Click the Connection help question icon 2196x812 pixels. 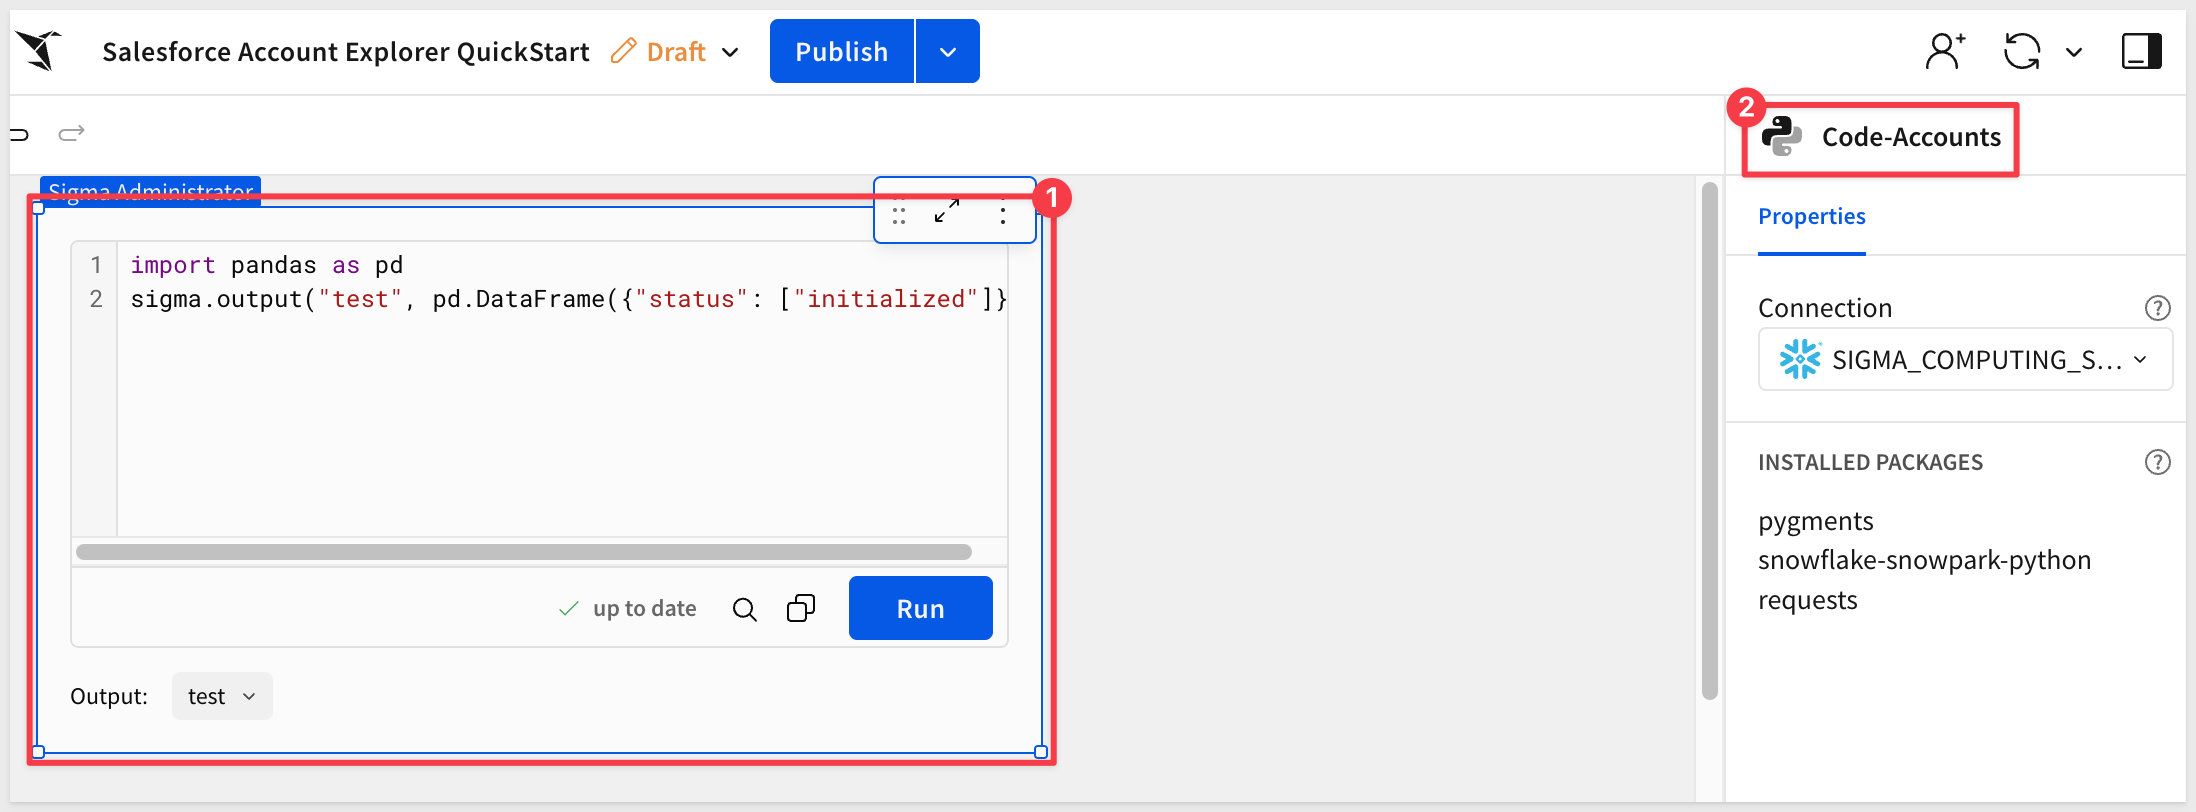pyautogui.click(x=2157, y=308)
